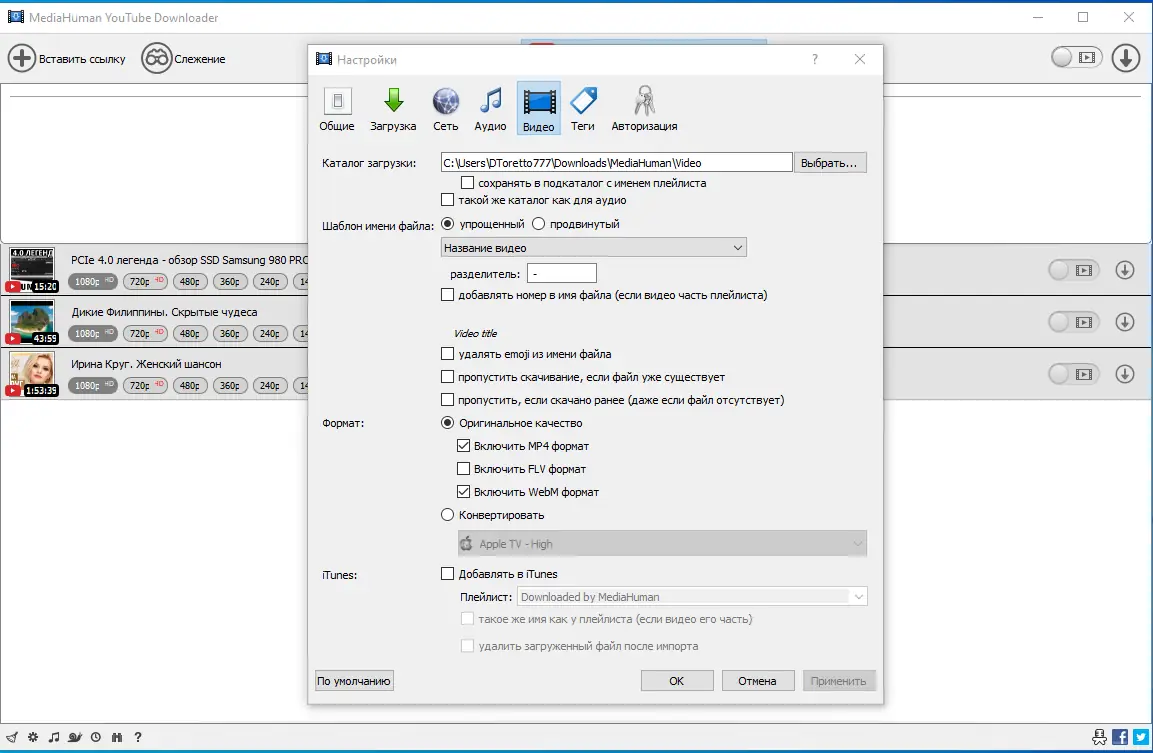The image size is (1153, 753).
Task: Select the Видео settings tab
Action: 539,108
